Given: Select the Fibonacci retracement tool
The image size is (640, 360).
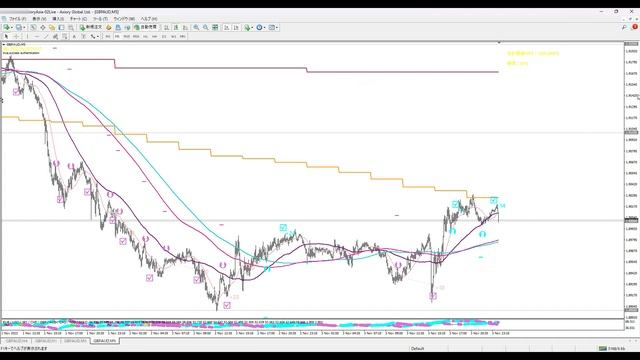Looking at the screenshot, I should [64, 36].
